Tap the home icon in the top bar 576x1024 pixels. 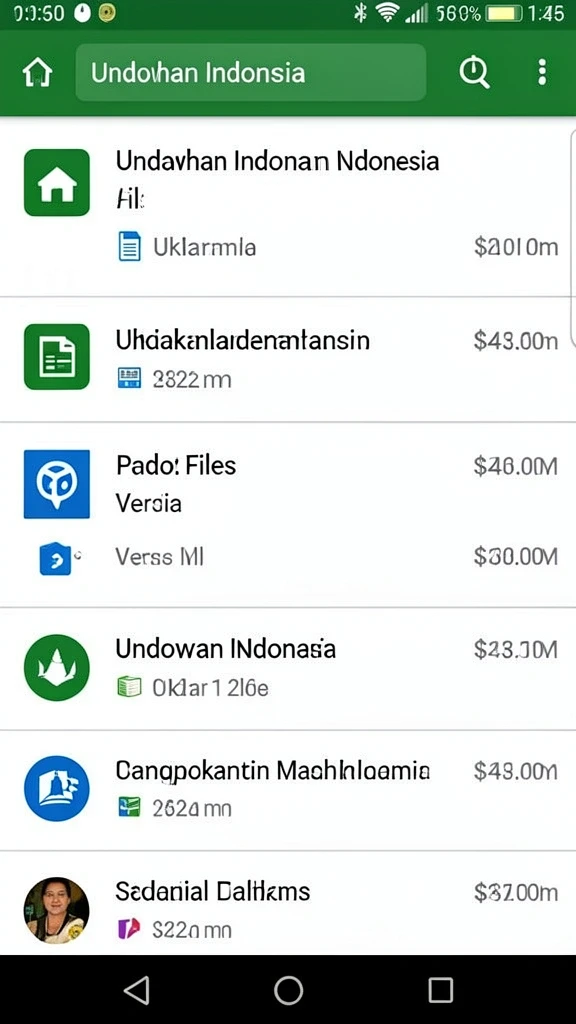pyautogui.click(x=37, y=72)
